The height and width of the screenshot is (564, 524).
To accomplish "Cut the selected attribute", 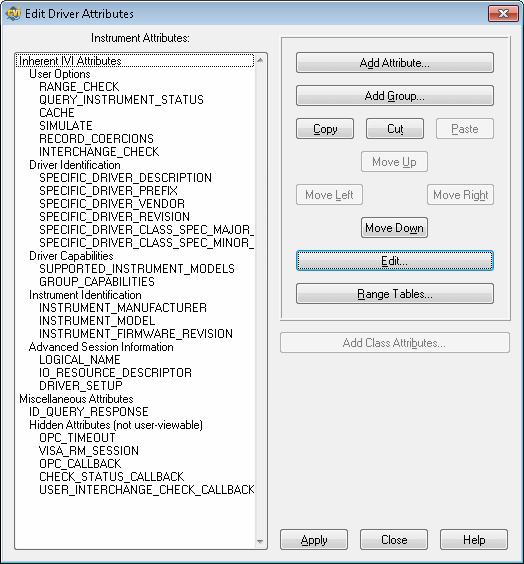I will (x=395, y=129).
